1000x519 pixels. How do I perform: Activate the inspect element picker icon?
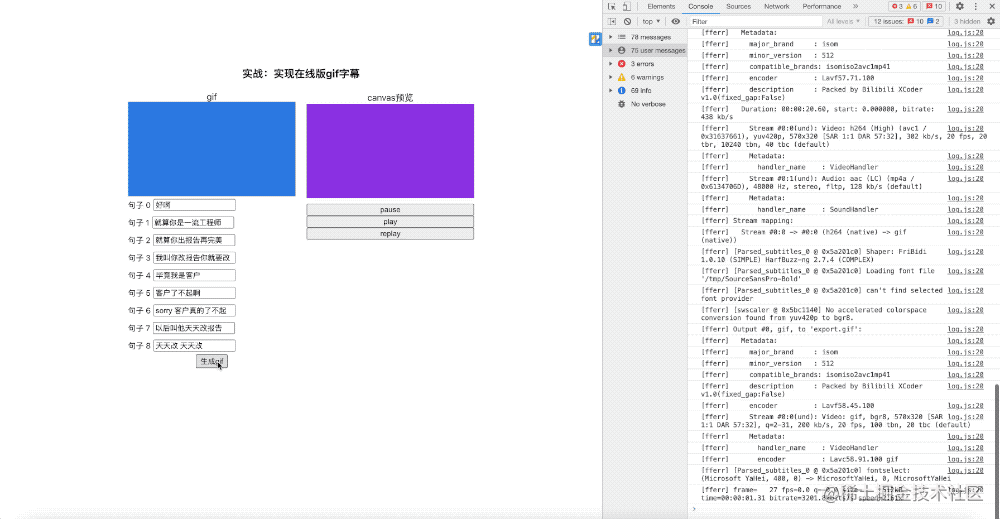point(612,6)
